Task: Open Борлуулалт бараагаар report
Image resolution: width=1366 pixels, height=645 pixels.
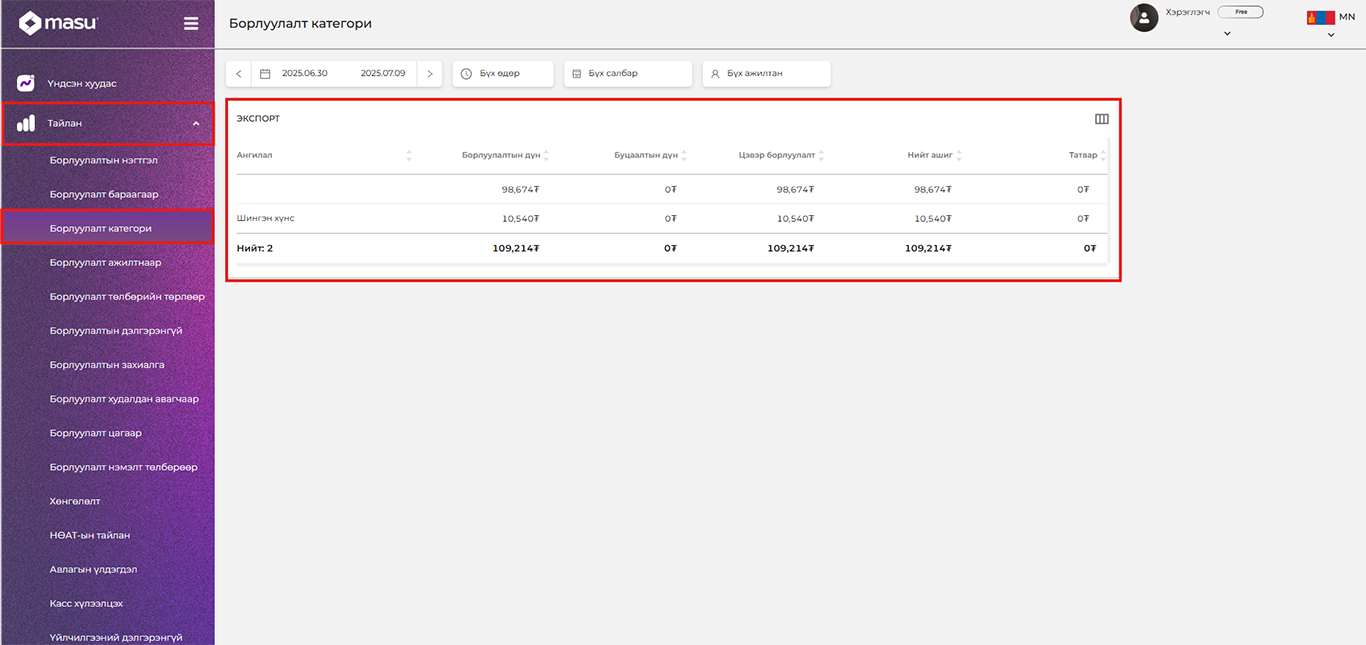Action: 104,194
